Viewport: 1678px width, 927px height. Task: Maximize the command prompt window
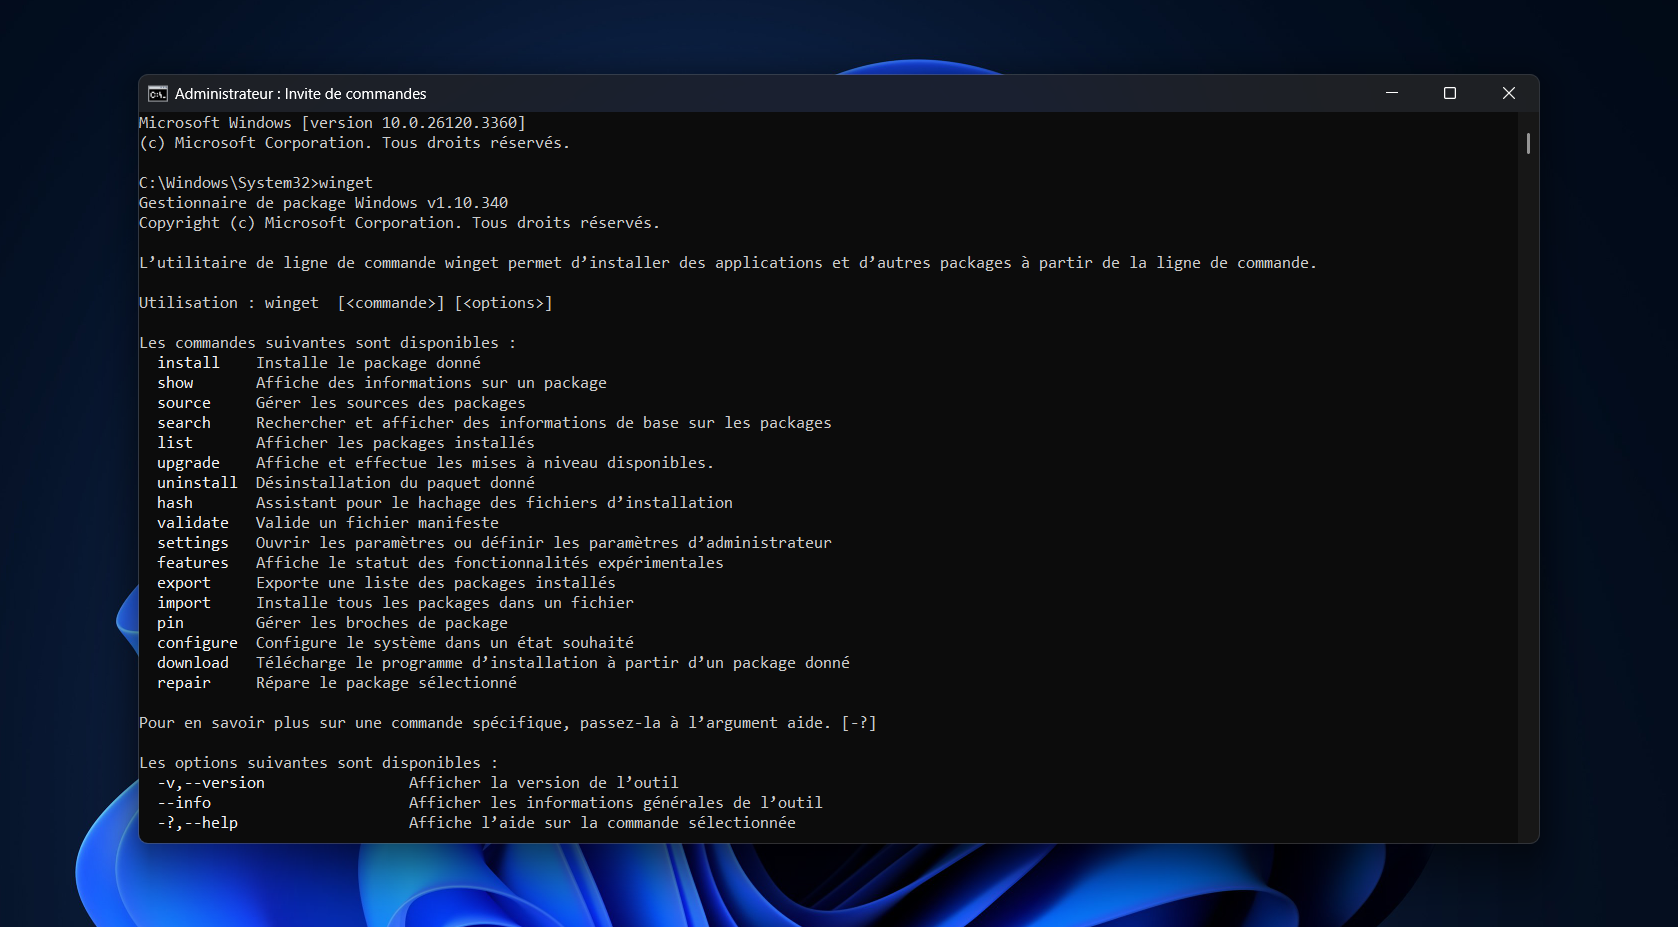[1449, 93]
